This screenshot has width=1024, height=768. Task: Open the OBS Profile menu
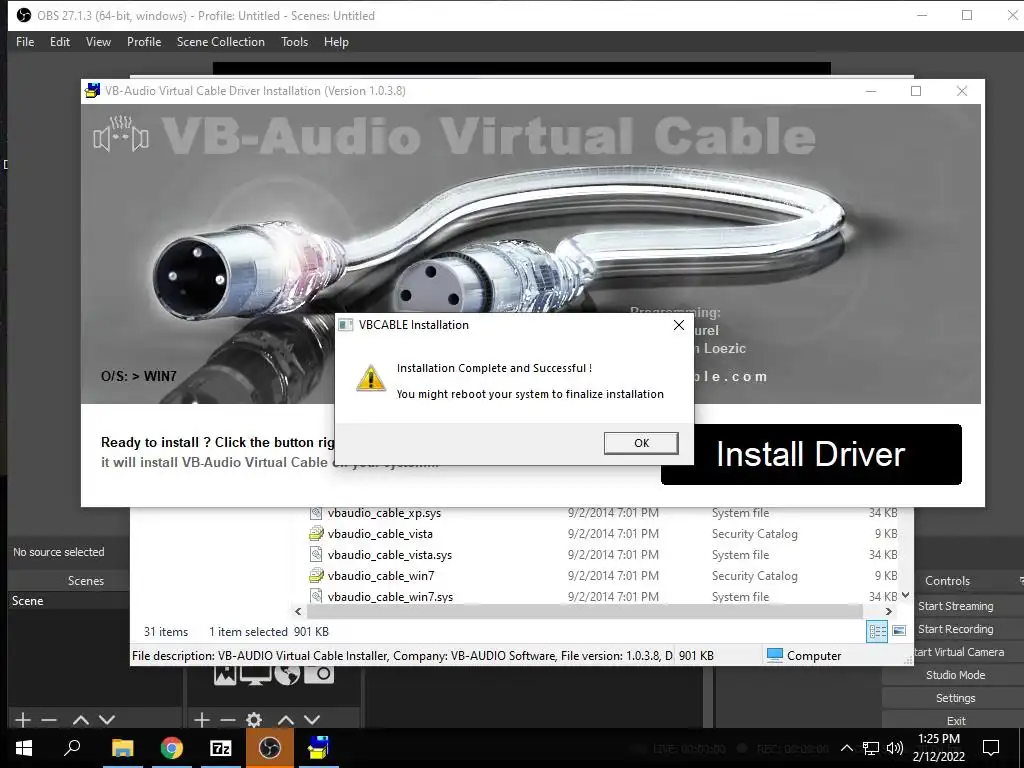point(144,42)
